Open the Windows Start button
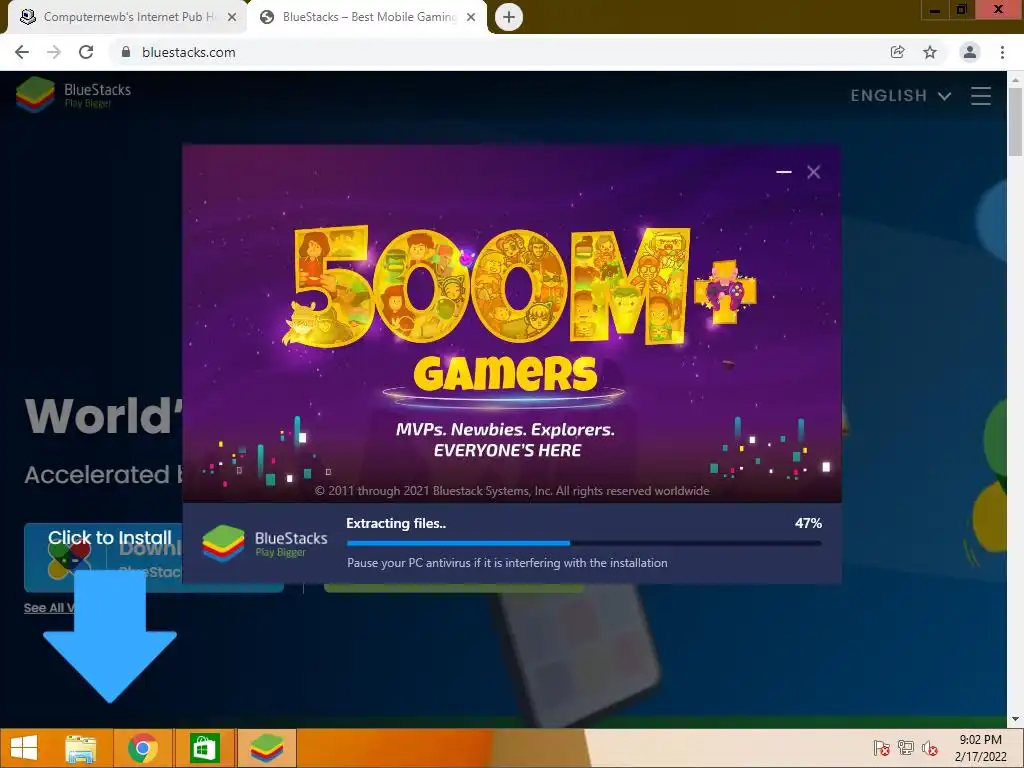 [24, 748]
